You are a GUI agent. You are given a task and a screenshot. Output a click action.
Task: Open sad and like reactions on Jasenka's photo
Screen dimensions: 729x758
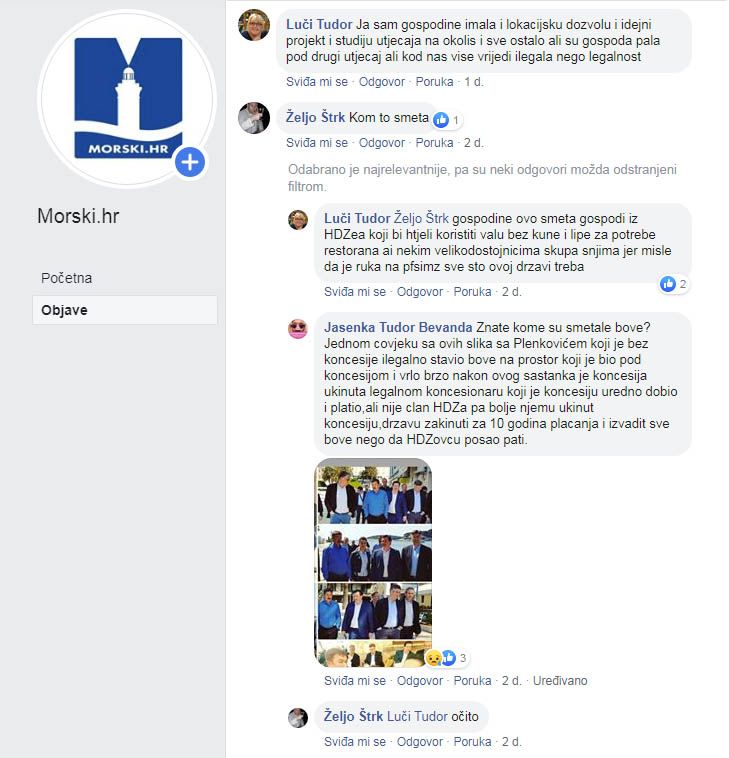click(x=445, y=657)
